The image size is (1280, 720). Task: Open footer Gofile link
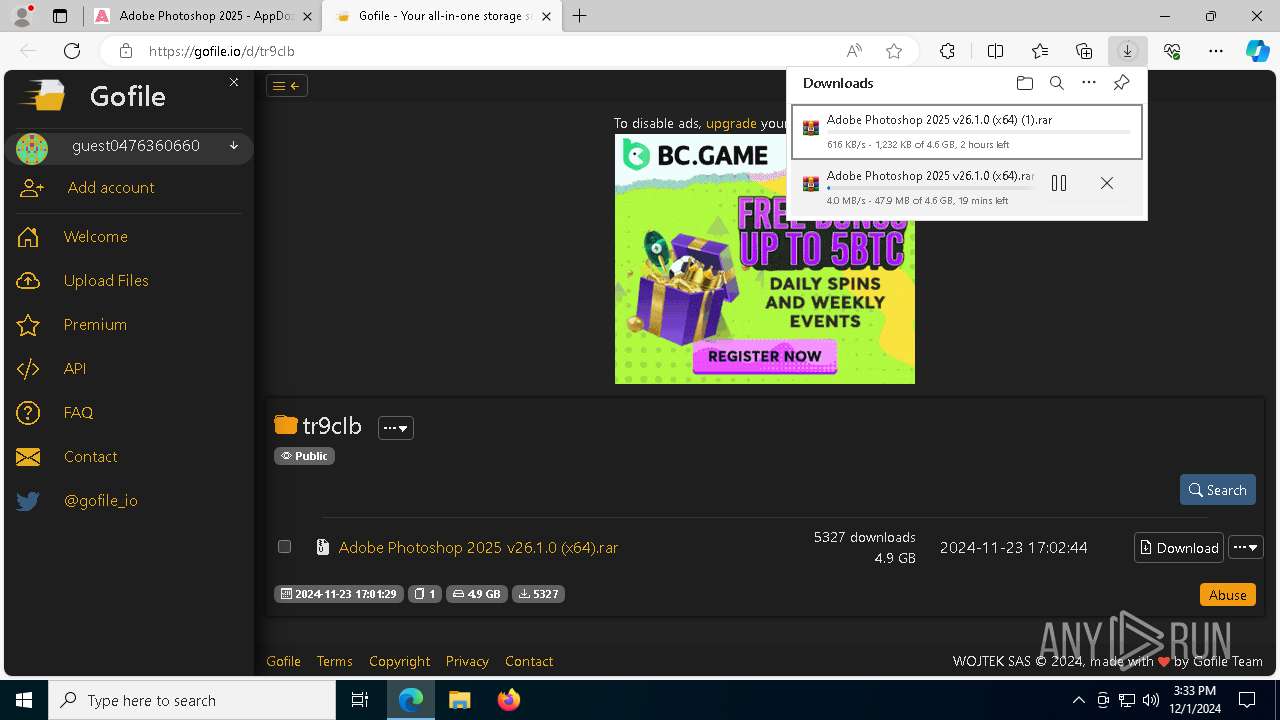pos(283,661)
